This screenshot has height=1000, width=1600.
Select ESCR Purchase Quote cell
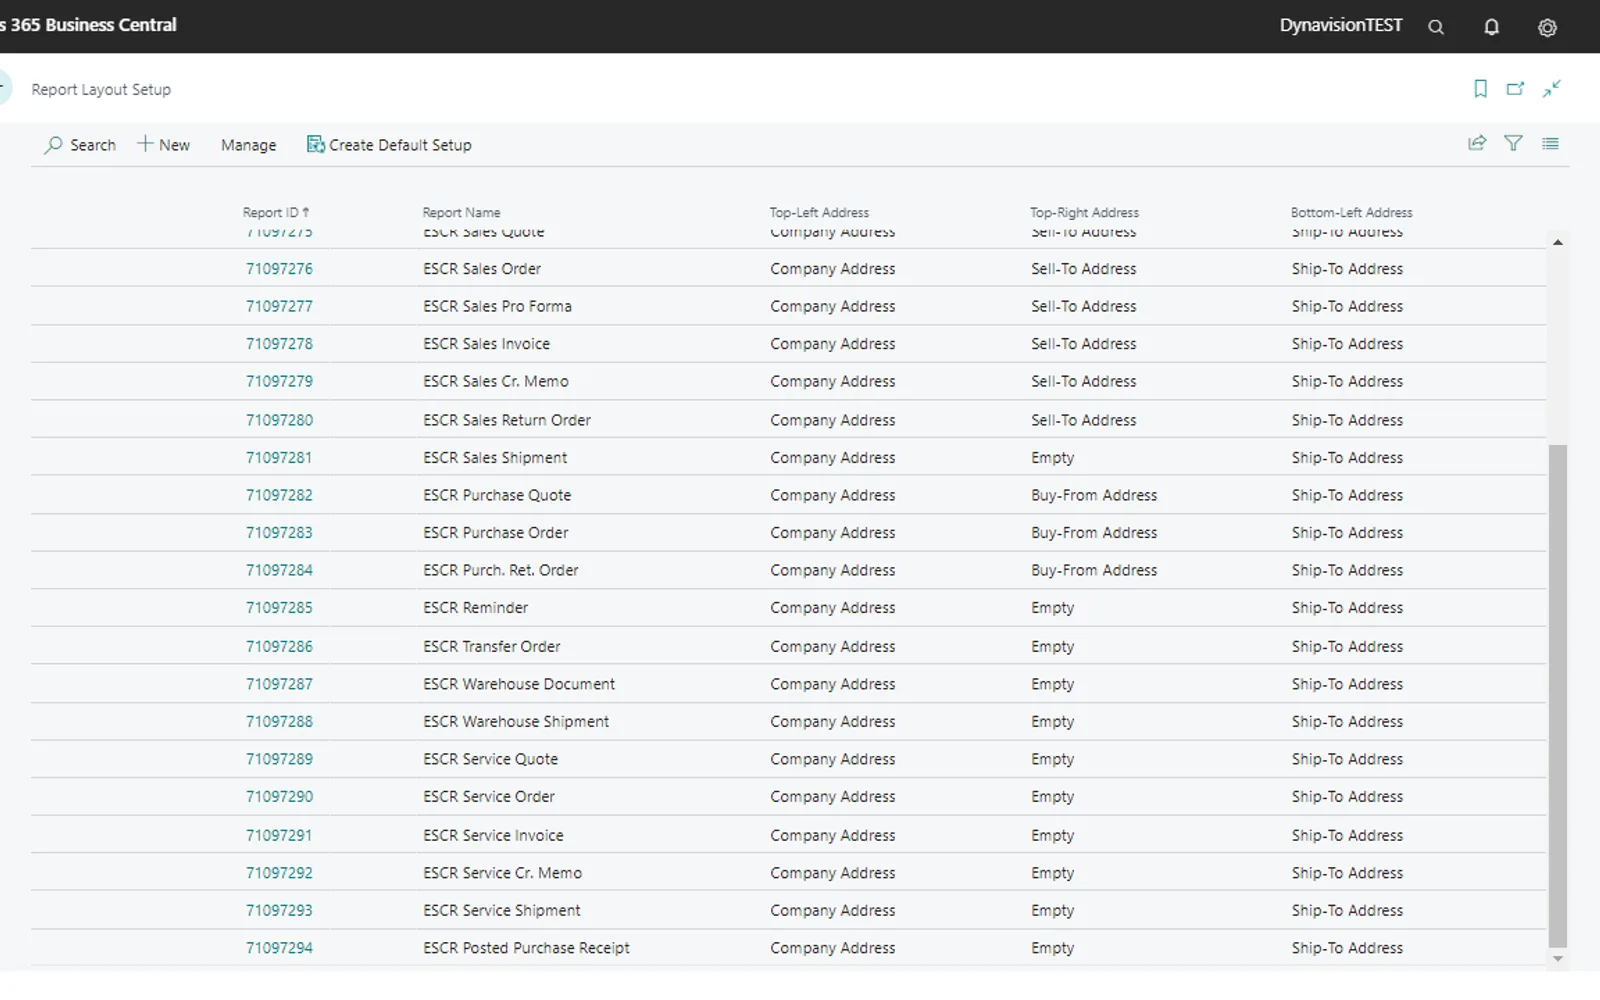coord(497,496)
